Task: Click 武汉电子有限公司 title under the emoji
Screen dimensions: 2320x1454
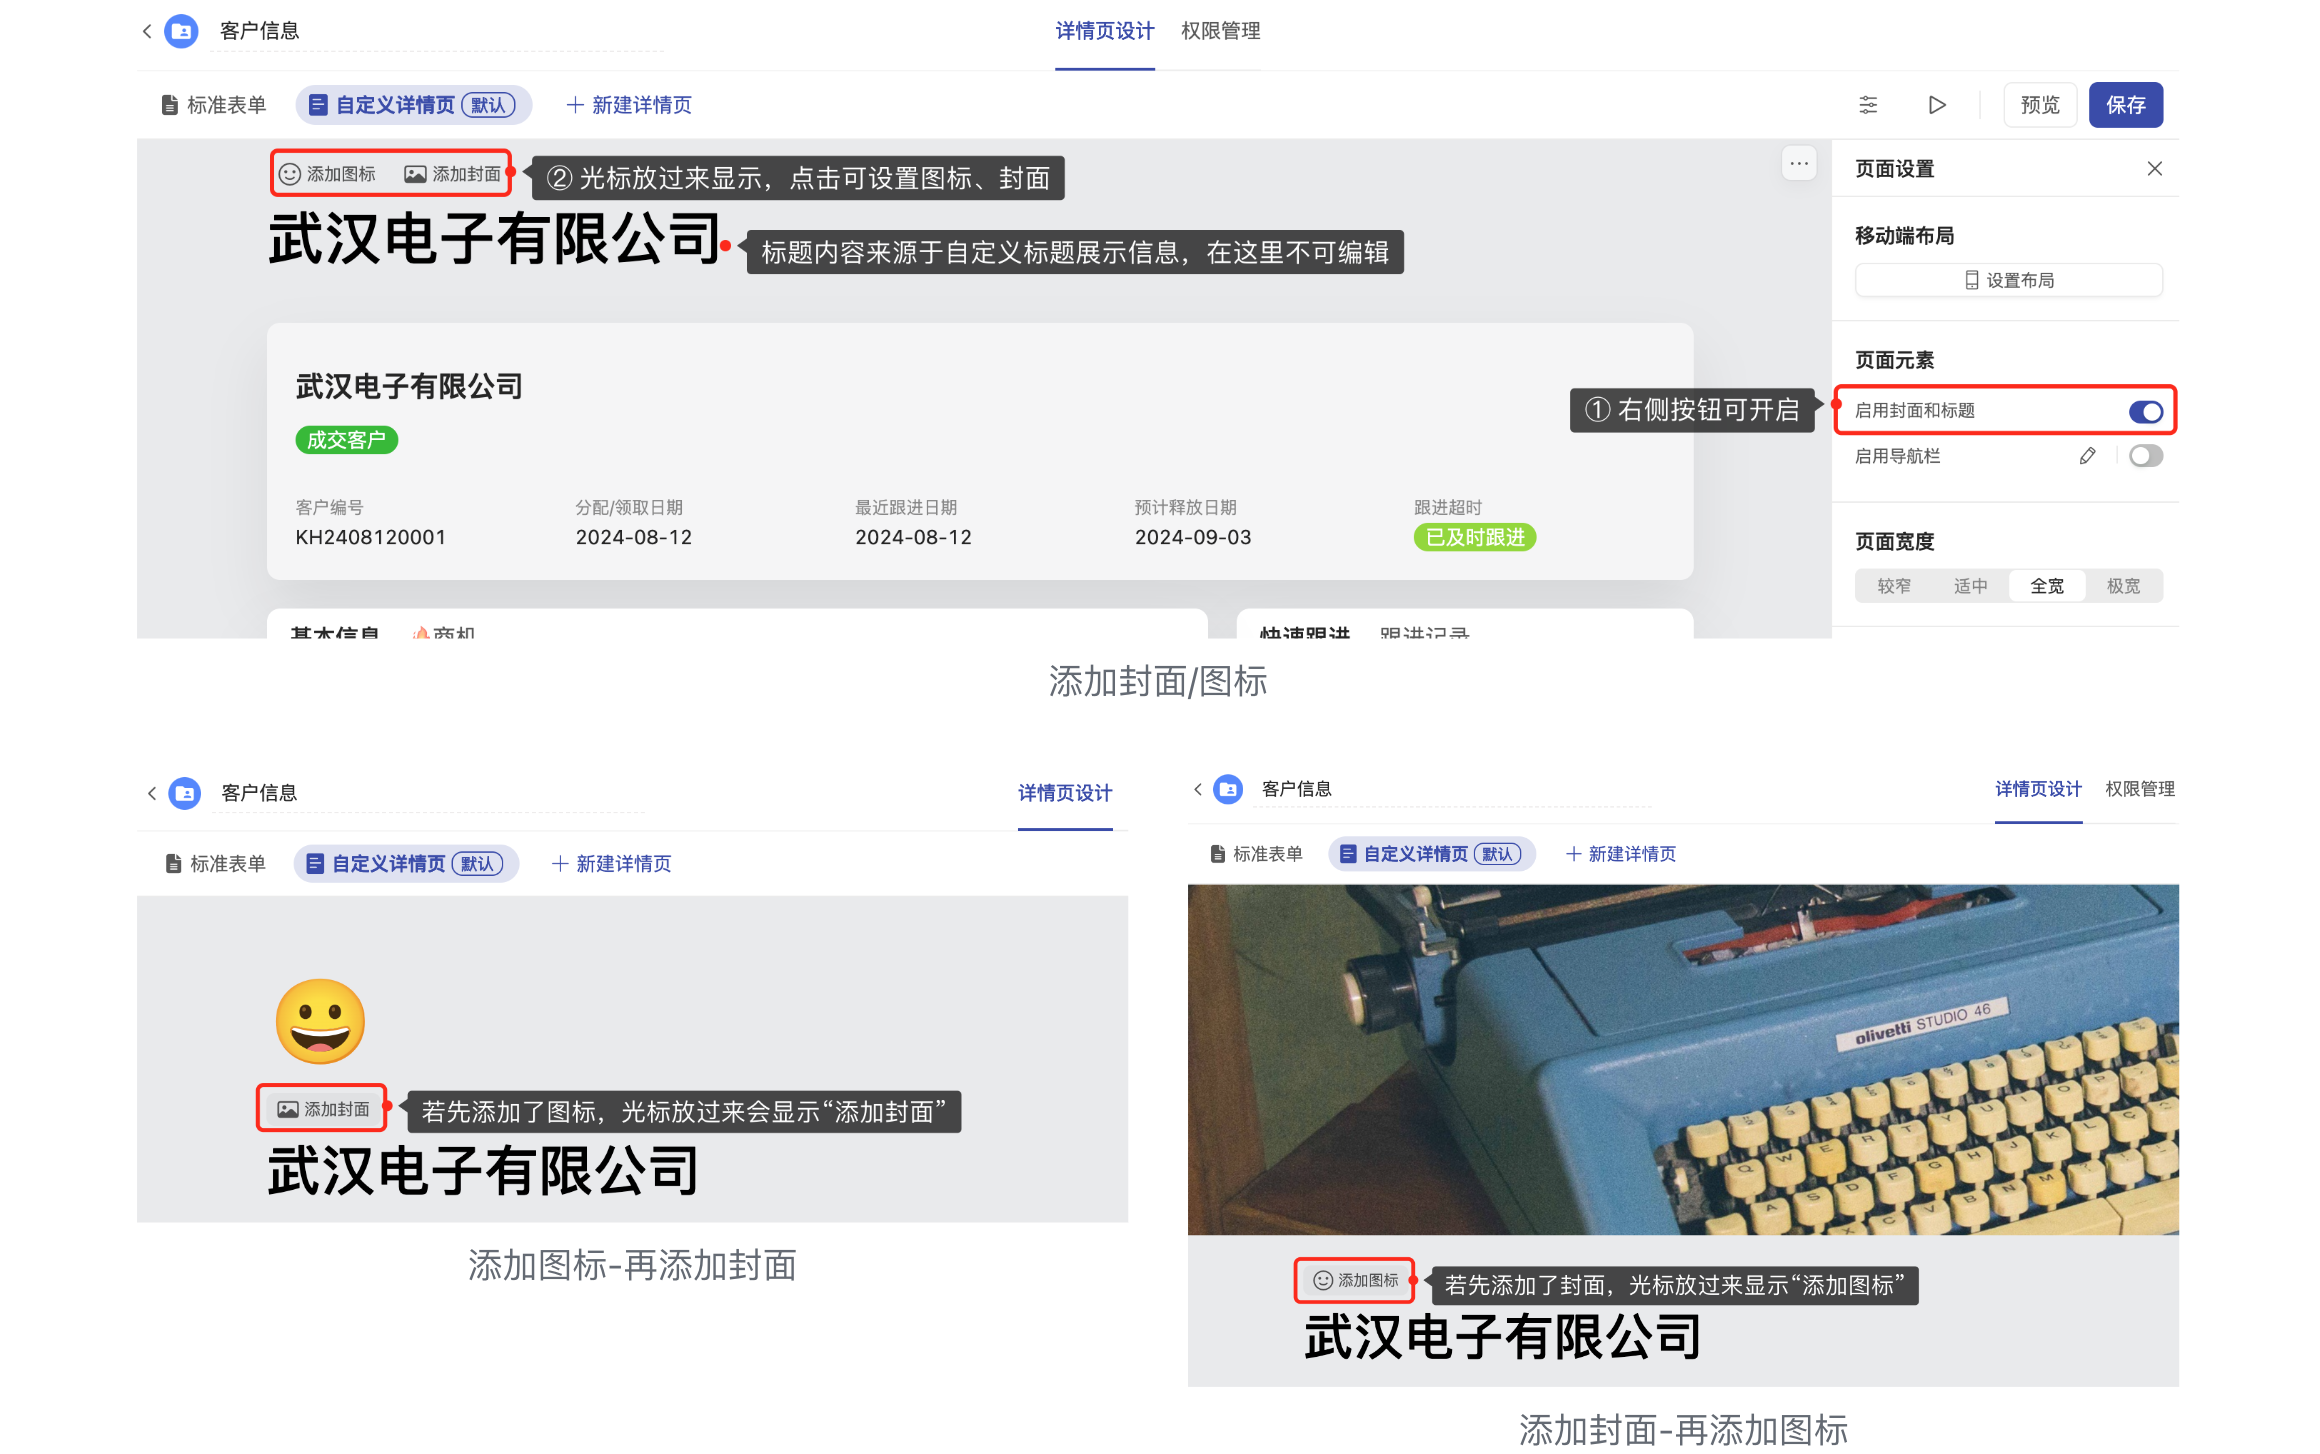Action: 483,1171
